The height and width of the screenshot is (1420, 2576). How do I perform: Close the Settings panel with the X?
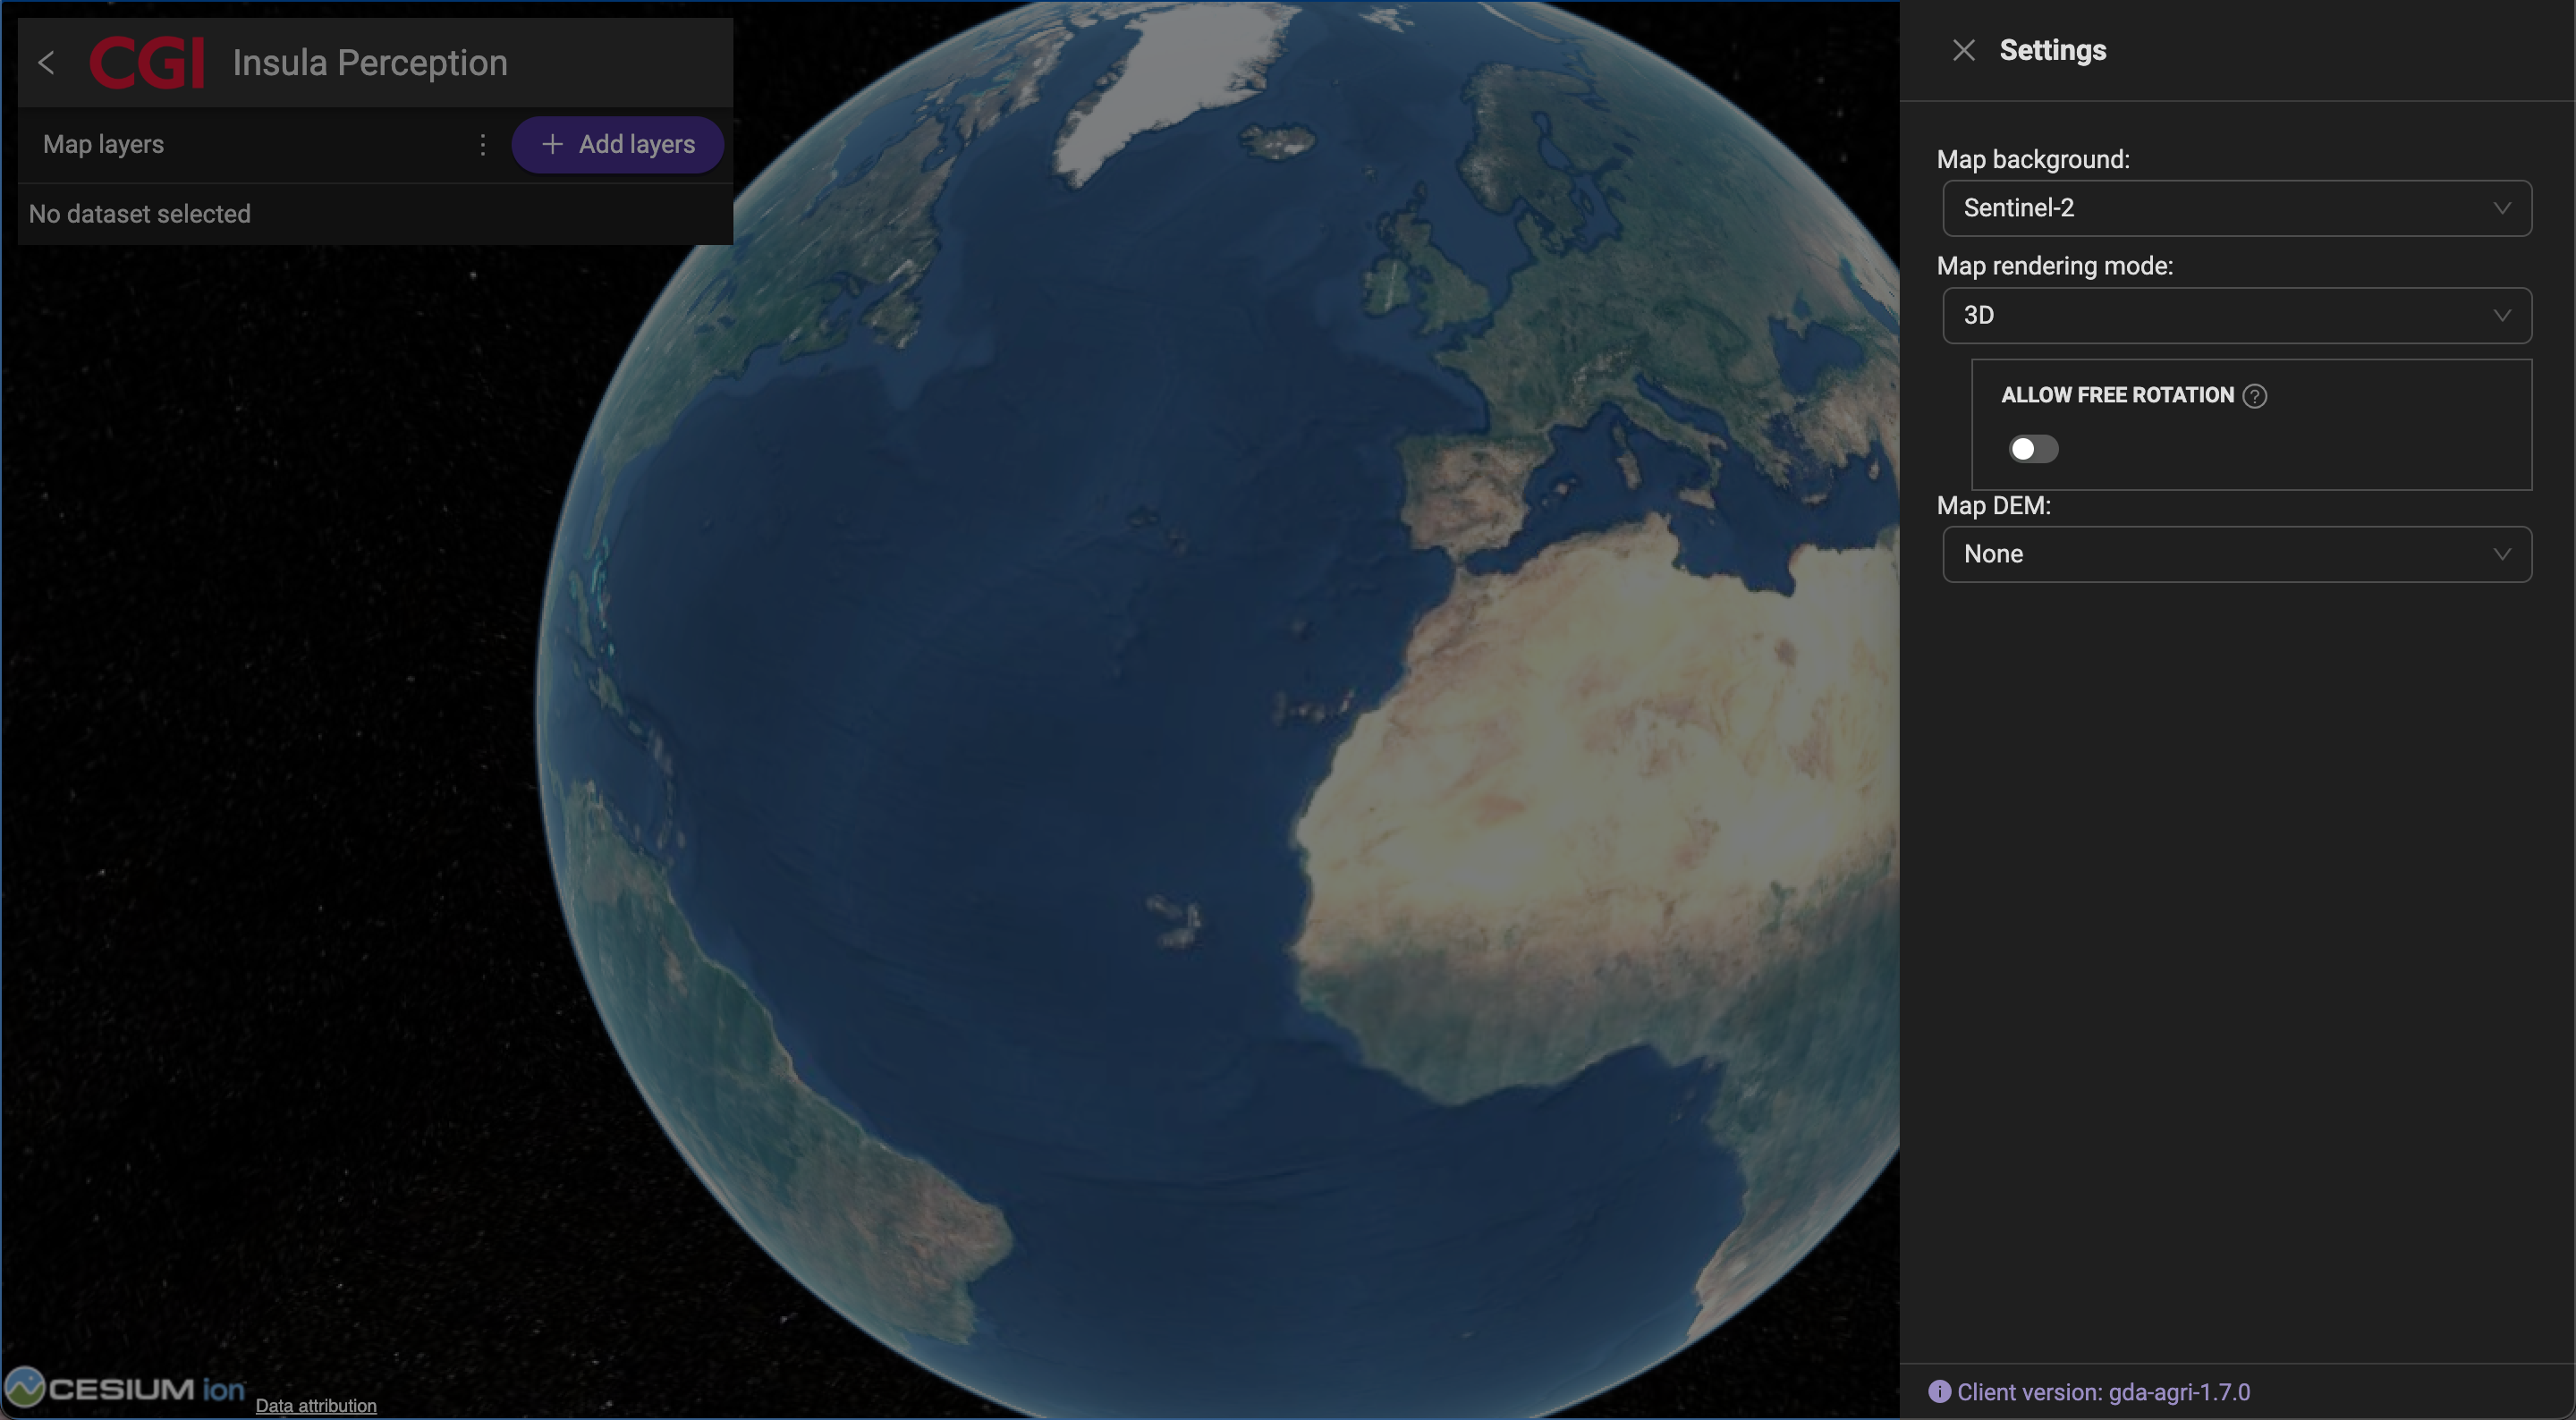(1963, 51)
